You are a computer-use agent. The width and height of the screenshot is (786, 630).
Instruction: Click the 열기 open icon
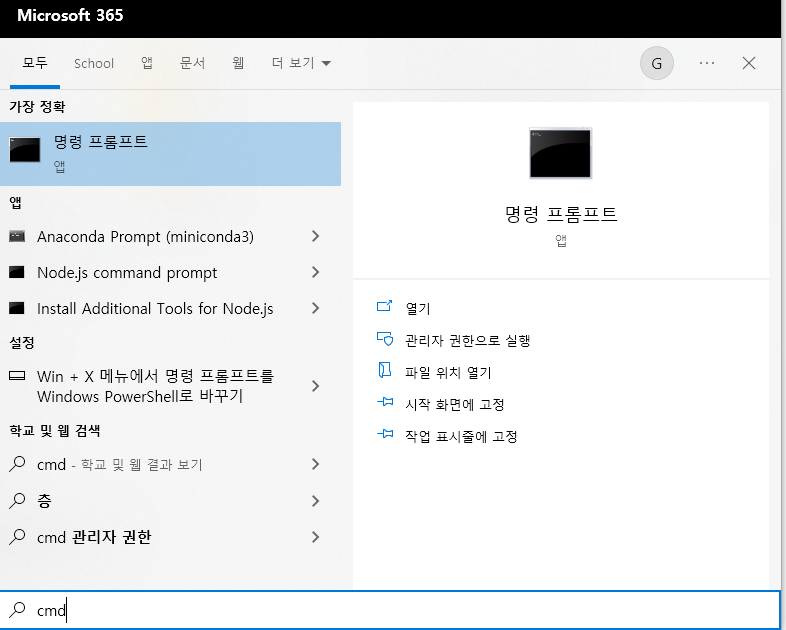click(384, 306)
